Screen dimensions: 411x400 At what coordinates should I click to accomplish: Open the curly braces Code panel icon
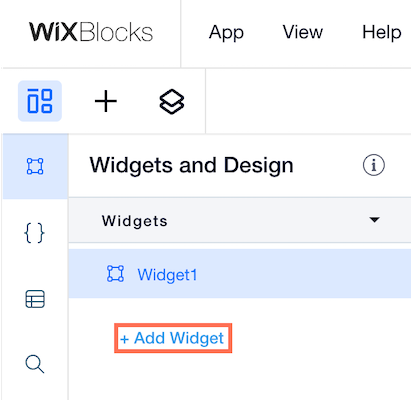[x=34, y=233]
